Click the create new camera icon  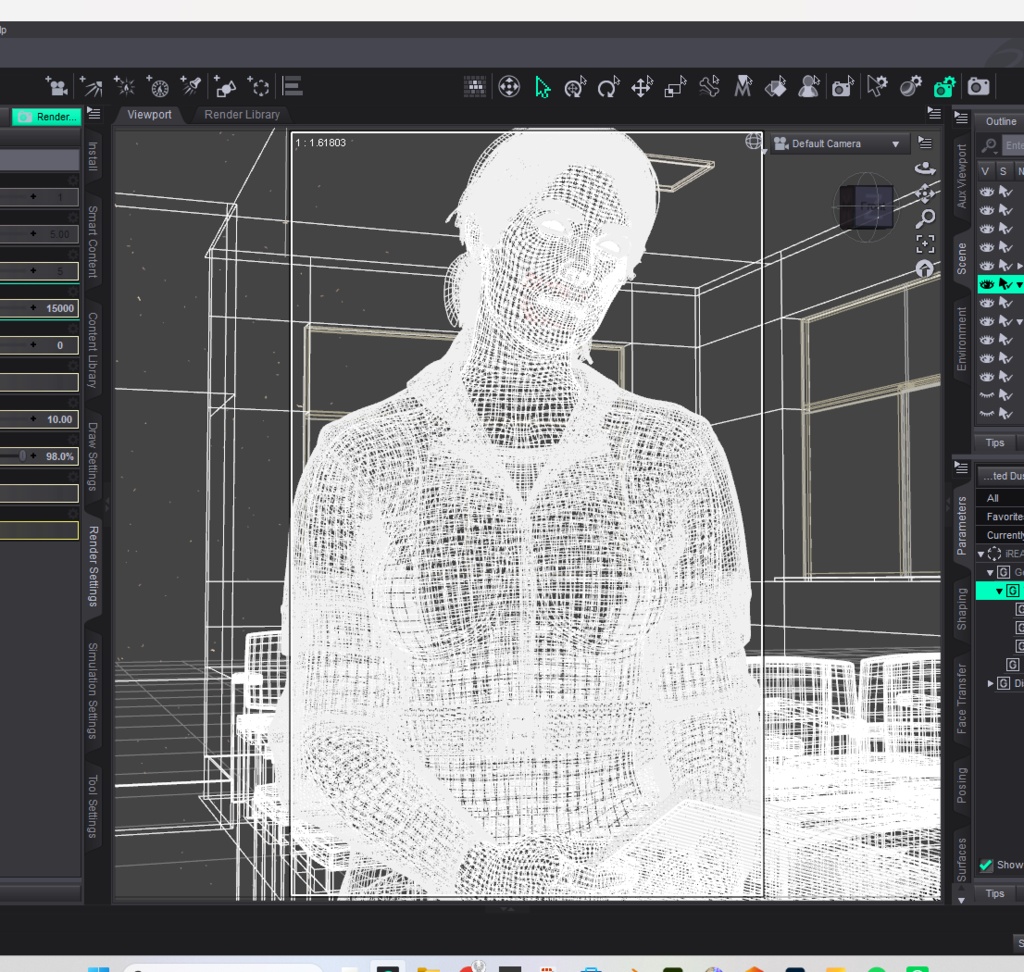pyautogui.click(x=56, y=86)
